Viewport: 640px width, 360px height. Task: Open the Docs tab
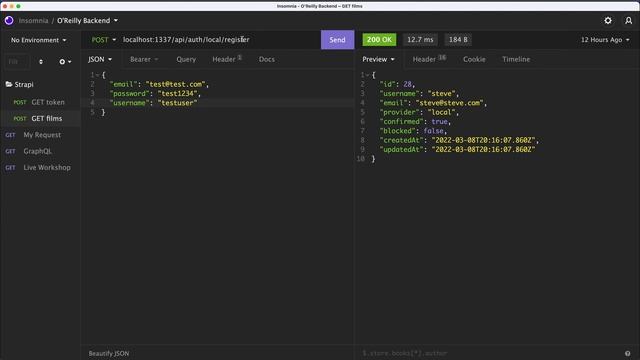tap(267, 59)
